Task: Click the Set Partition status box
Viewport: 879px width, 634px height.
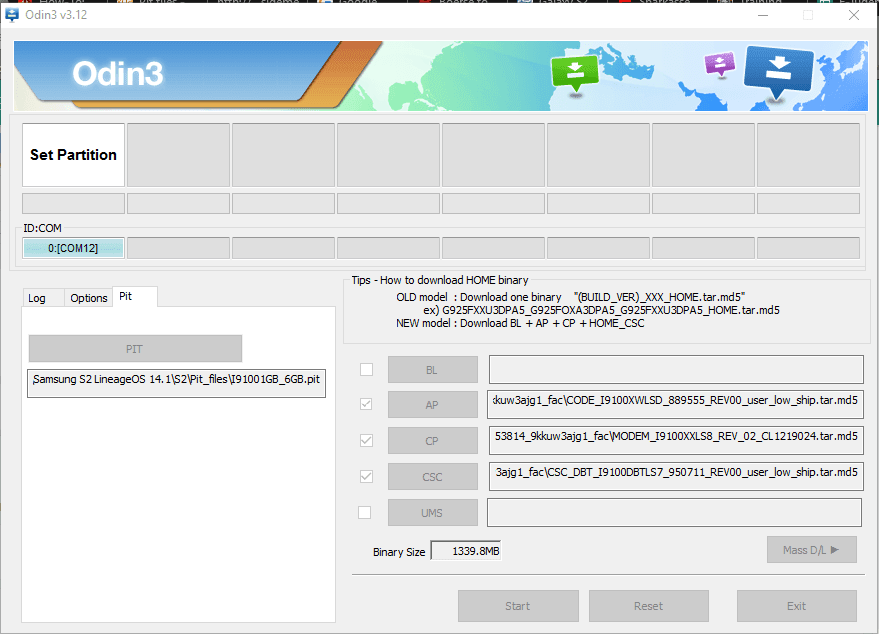Action: pyautogui.click(x=73, y=155)
